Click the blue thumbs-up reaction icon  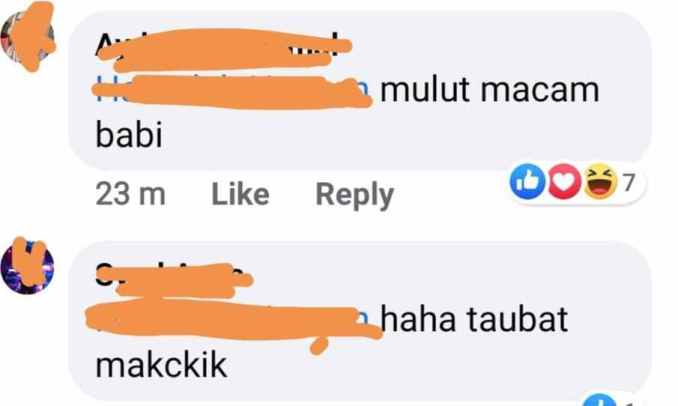527,181
